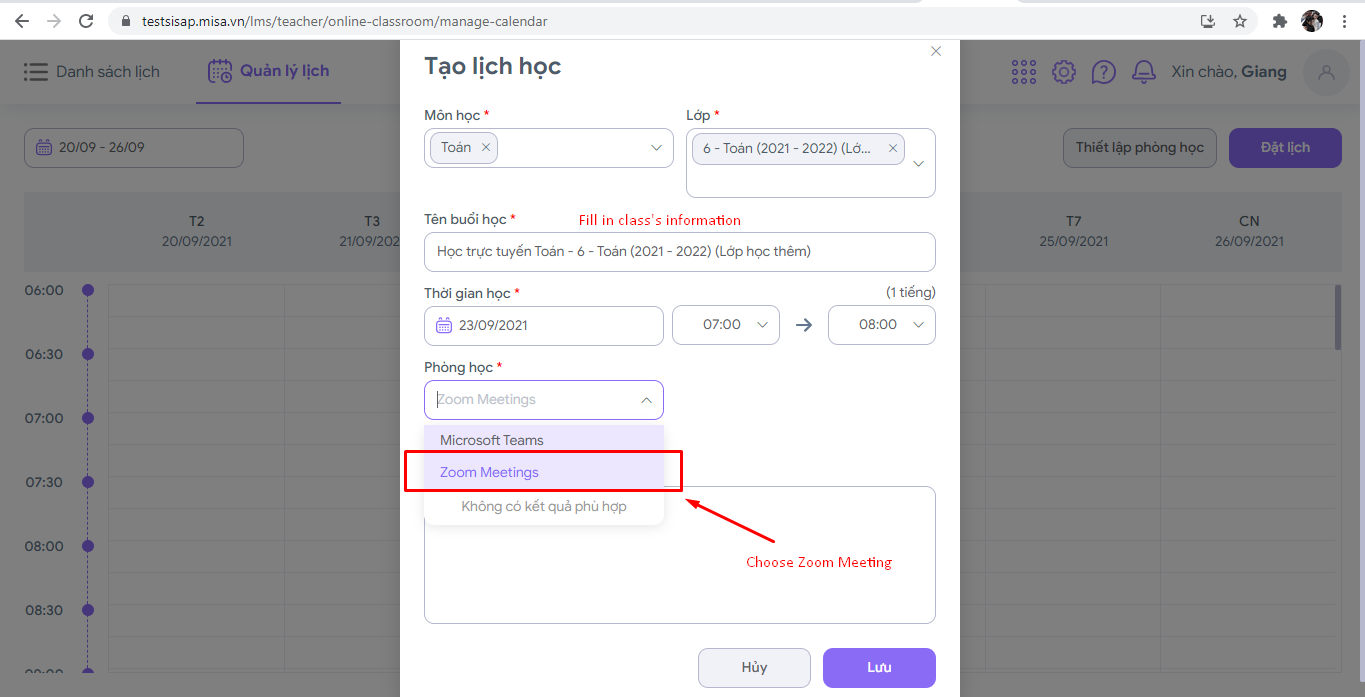
Task: Open the apps grid icon
Action: point(1024,72)
